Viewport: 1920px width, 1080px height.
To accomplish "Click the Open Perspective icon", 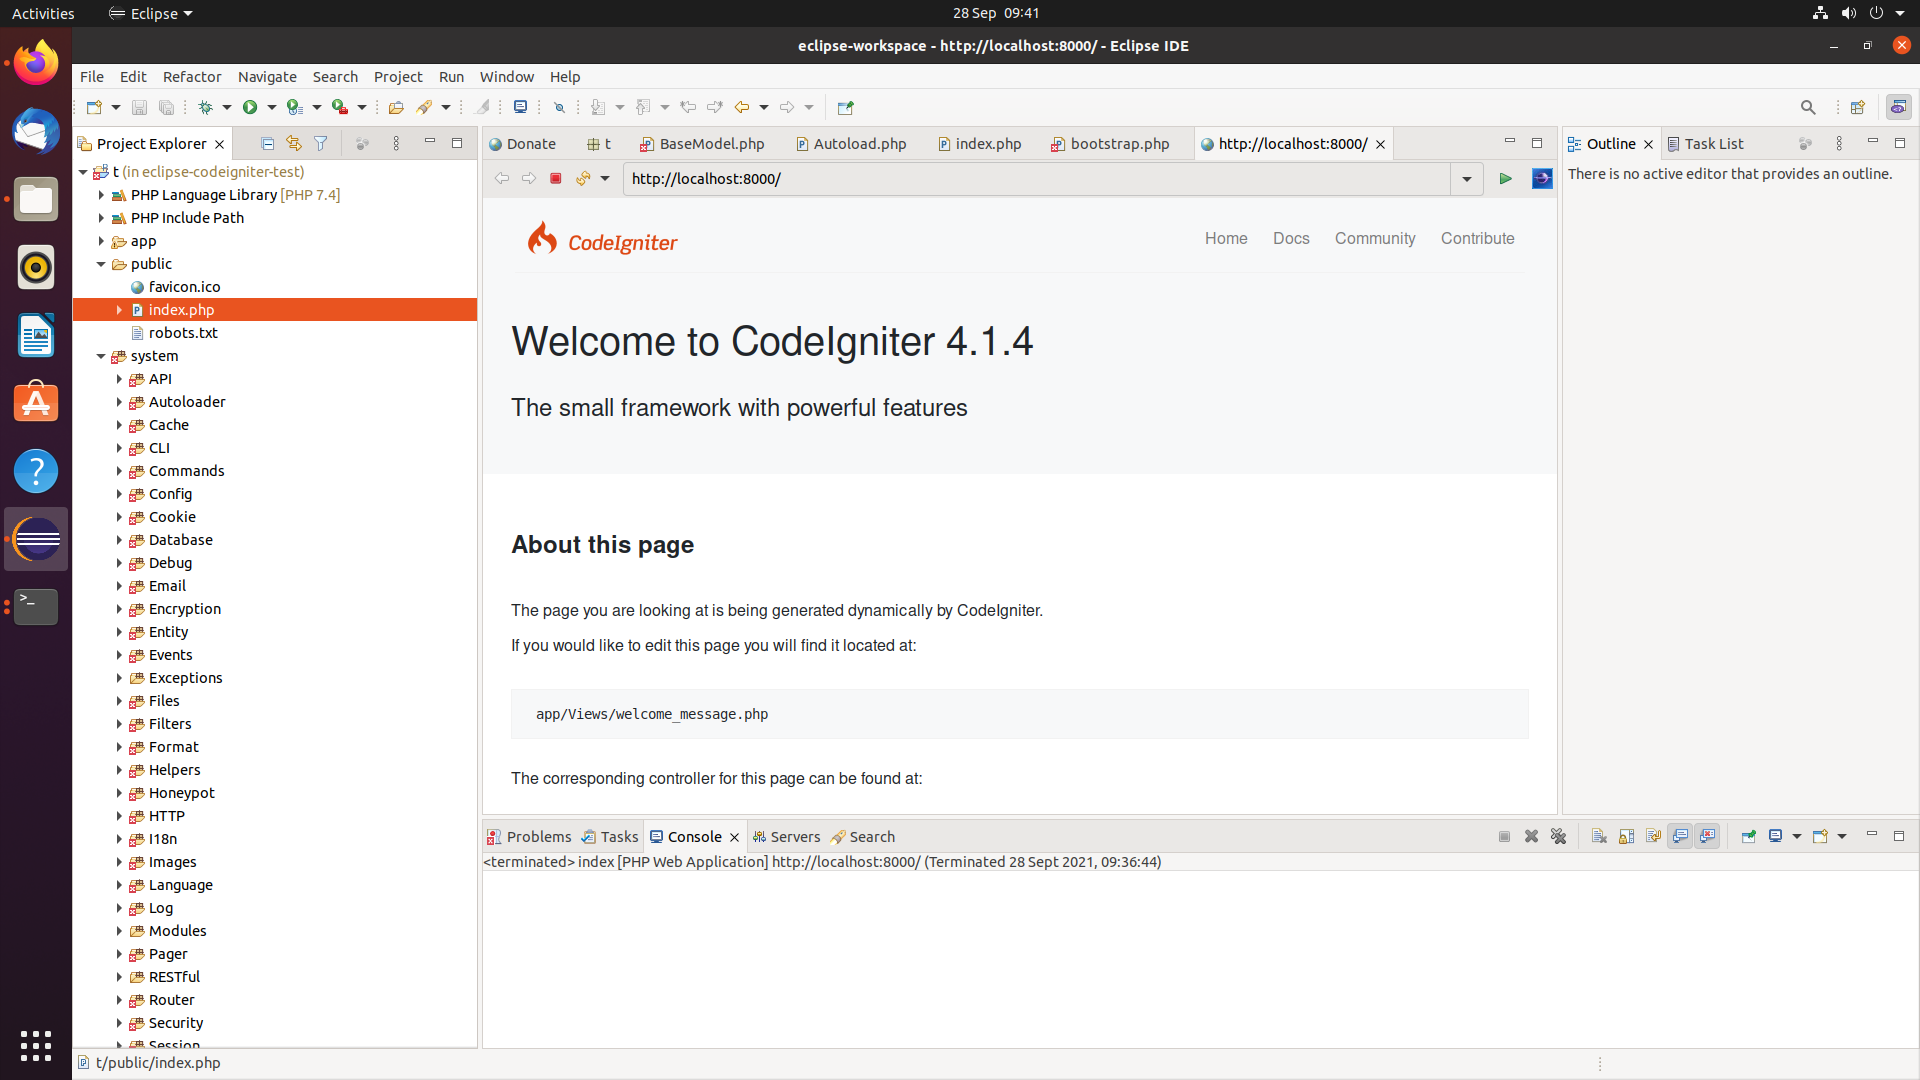I will click(x=1858, y=107).
